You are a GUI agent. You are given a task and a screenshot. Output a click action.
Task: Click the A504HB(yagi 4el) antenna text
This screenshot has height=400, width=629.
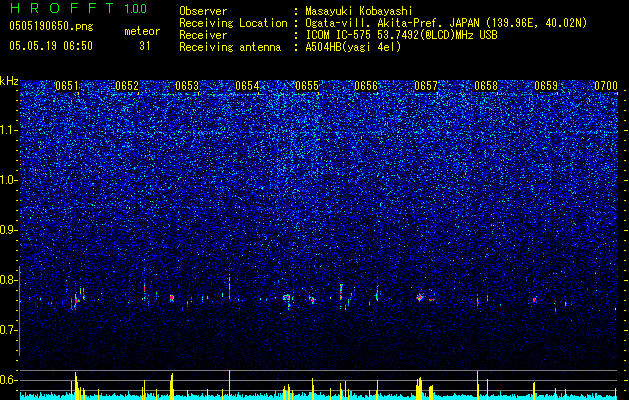click(353, 47)
